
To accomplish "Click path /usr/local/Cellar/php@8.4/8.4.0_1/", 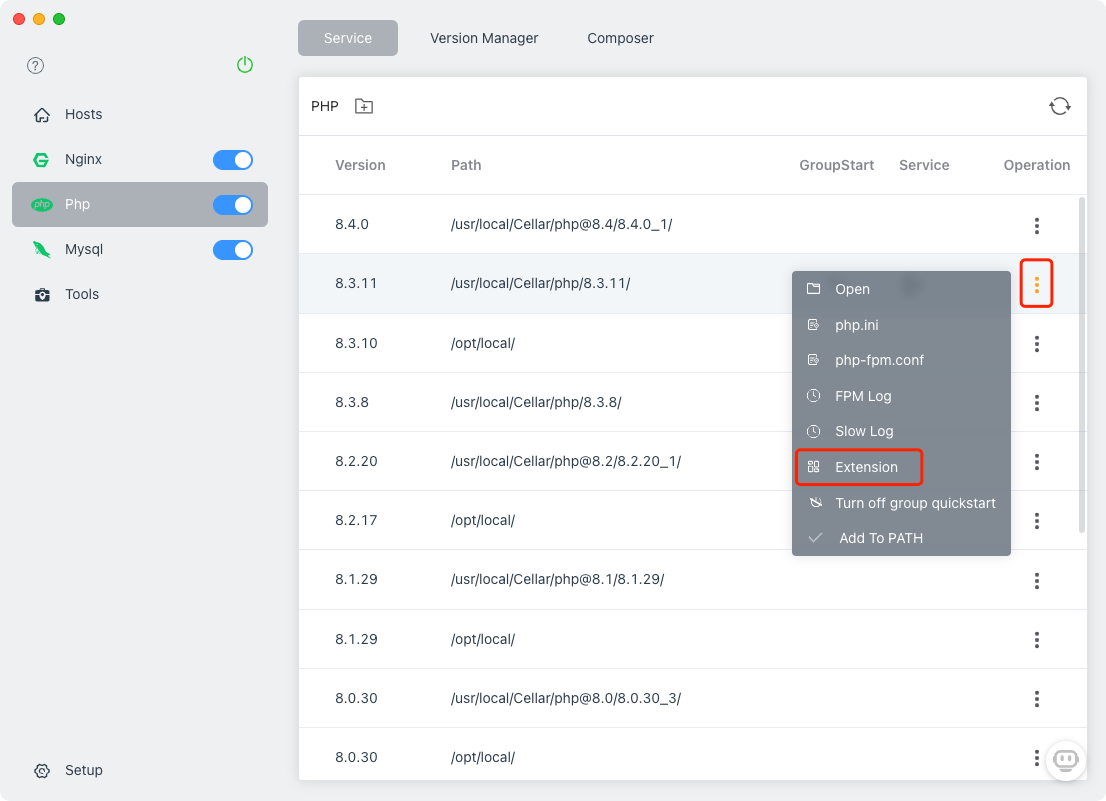I will click(x=561, y=224).
